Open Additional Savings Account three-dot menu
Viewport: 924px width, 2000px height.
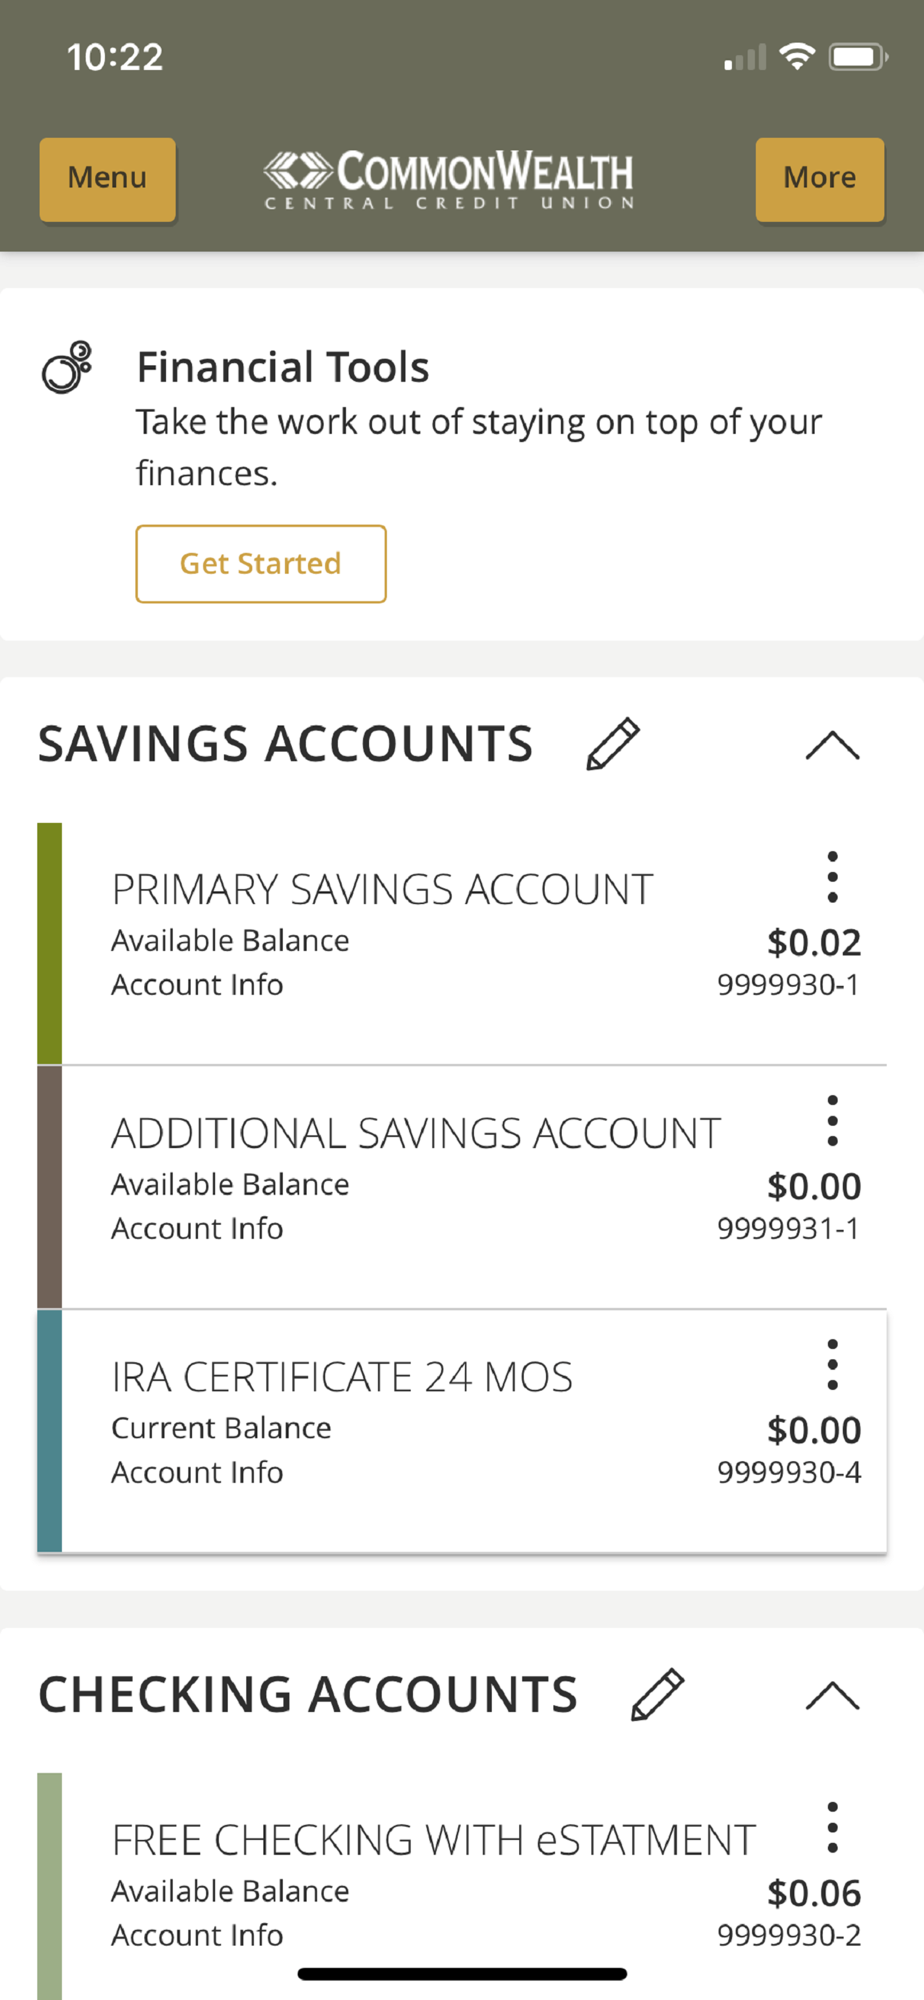832,1121
